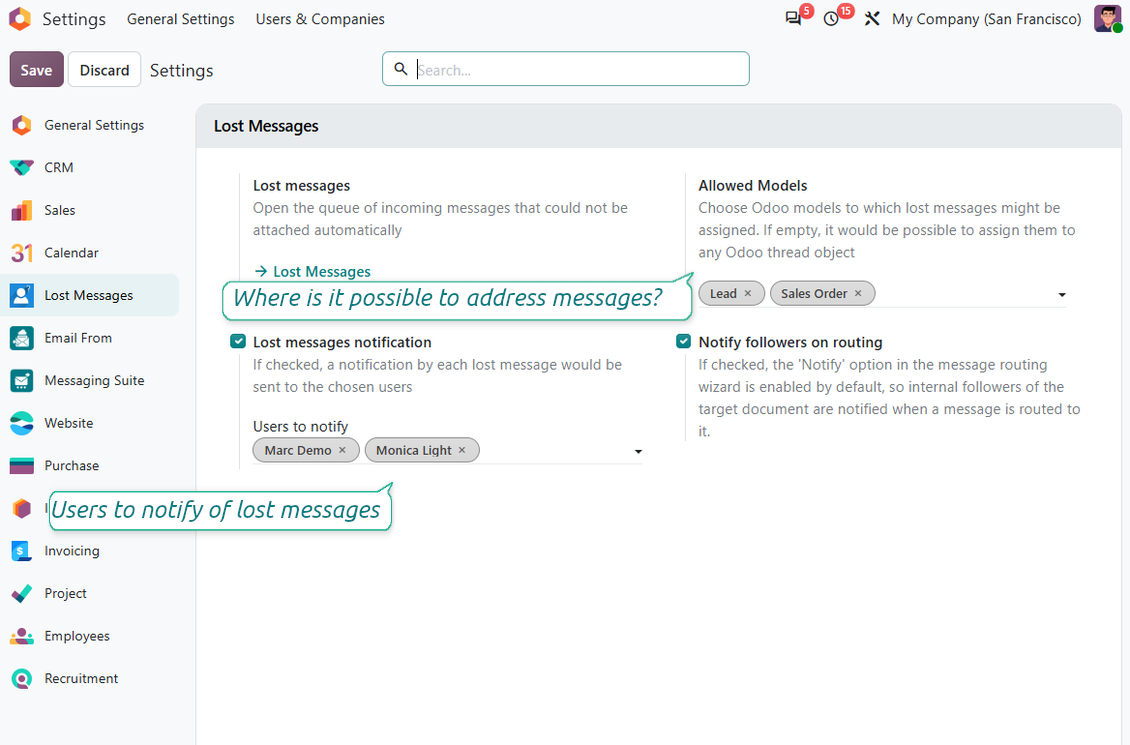Select the Email From sidebar icon
This screenshot has height=745, width=1130.
pos(22,338)
